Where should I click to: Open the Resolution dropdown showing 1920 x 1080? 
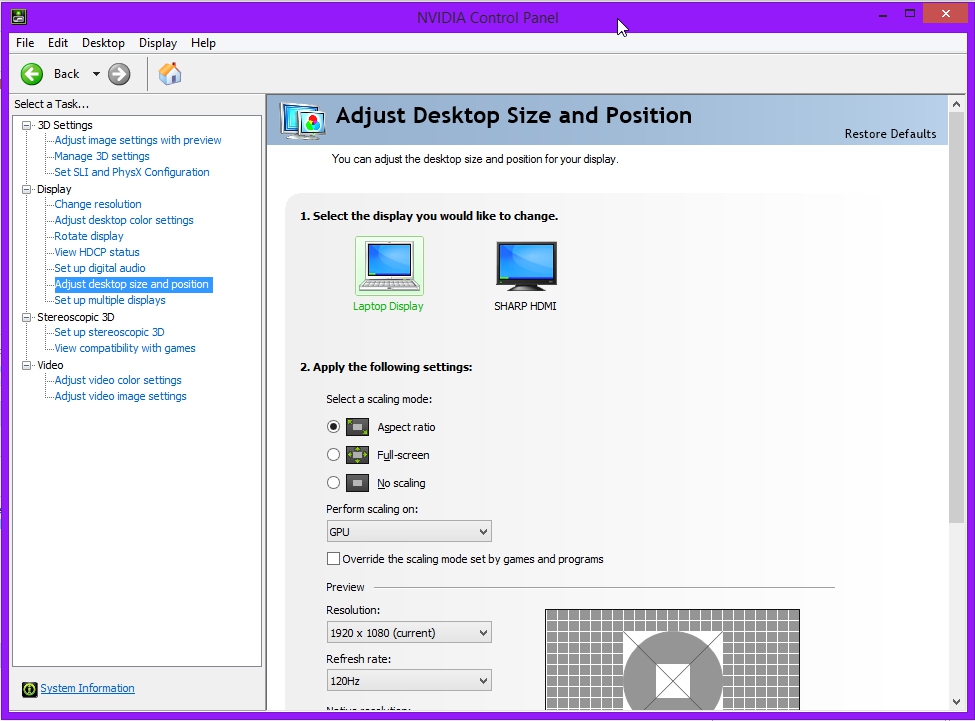pos(409,633)
